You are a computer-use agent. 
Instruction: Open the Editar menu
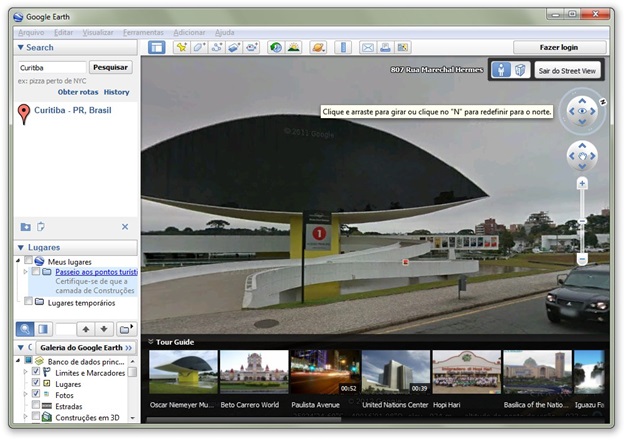[63, 33]
